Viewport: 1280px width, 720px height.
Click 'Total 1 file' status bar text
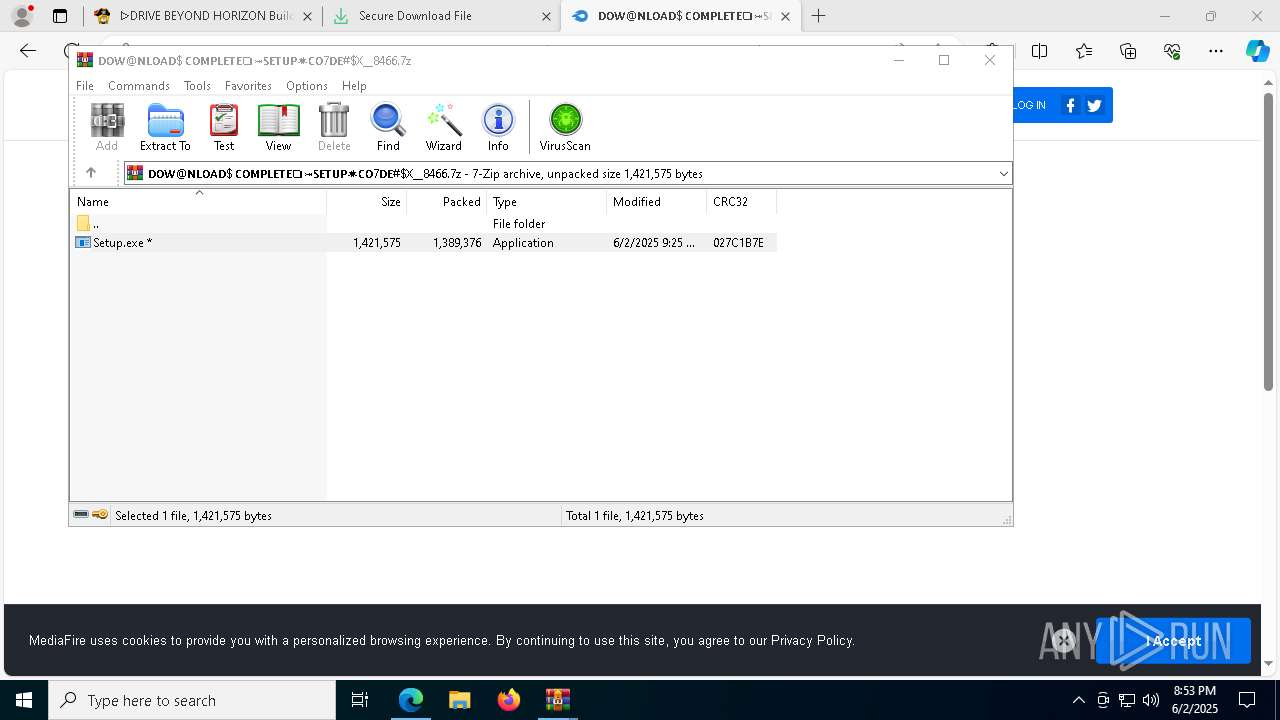(635, 516)
